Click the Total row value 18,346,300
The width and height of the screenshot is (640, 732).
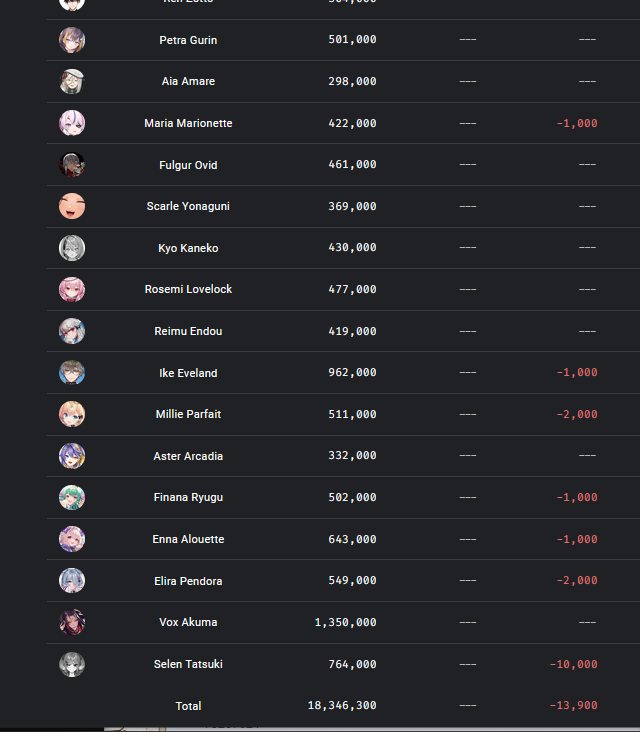pos(342,705)
